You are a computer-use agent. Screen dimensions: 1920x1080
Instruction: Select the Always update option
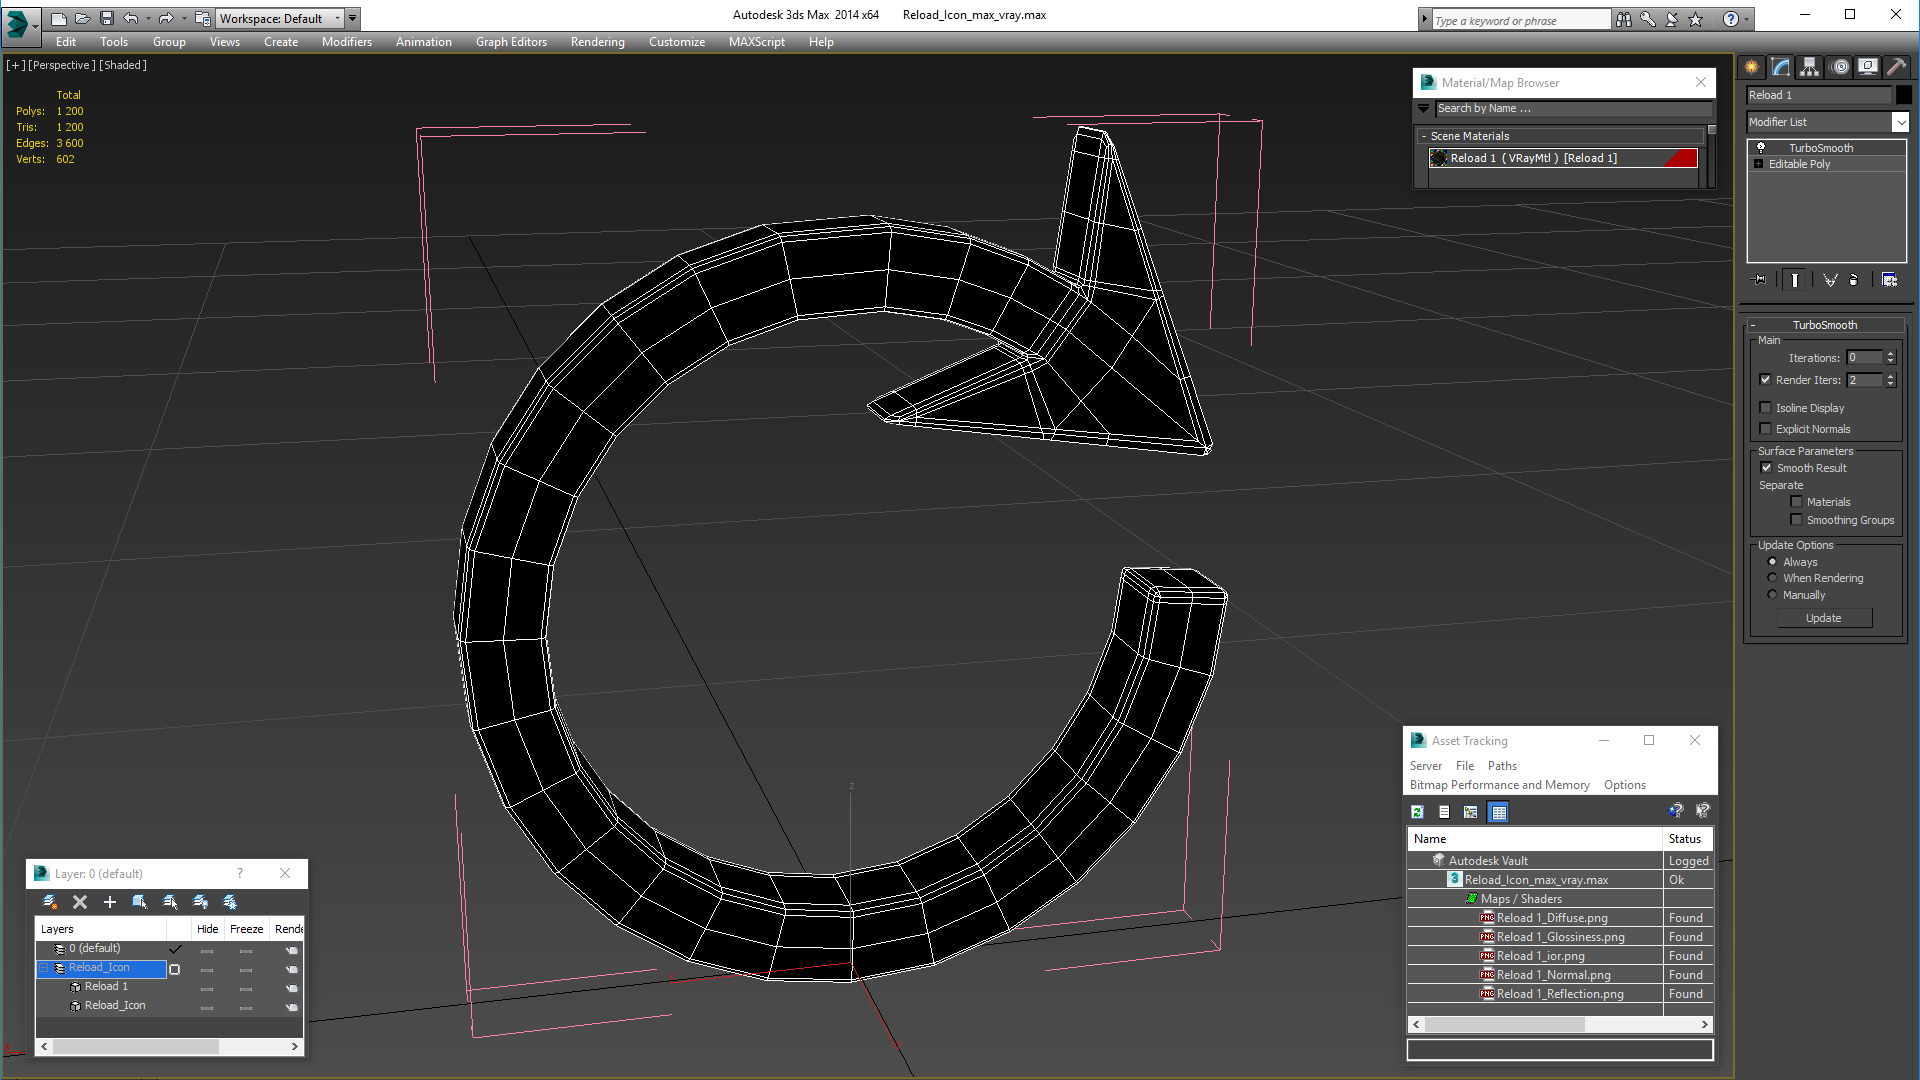(x=1772, y=562)
